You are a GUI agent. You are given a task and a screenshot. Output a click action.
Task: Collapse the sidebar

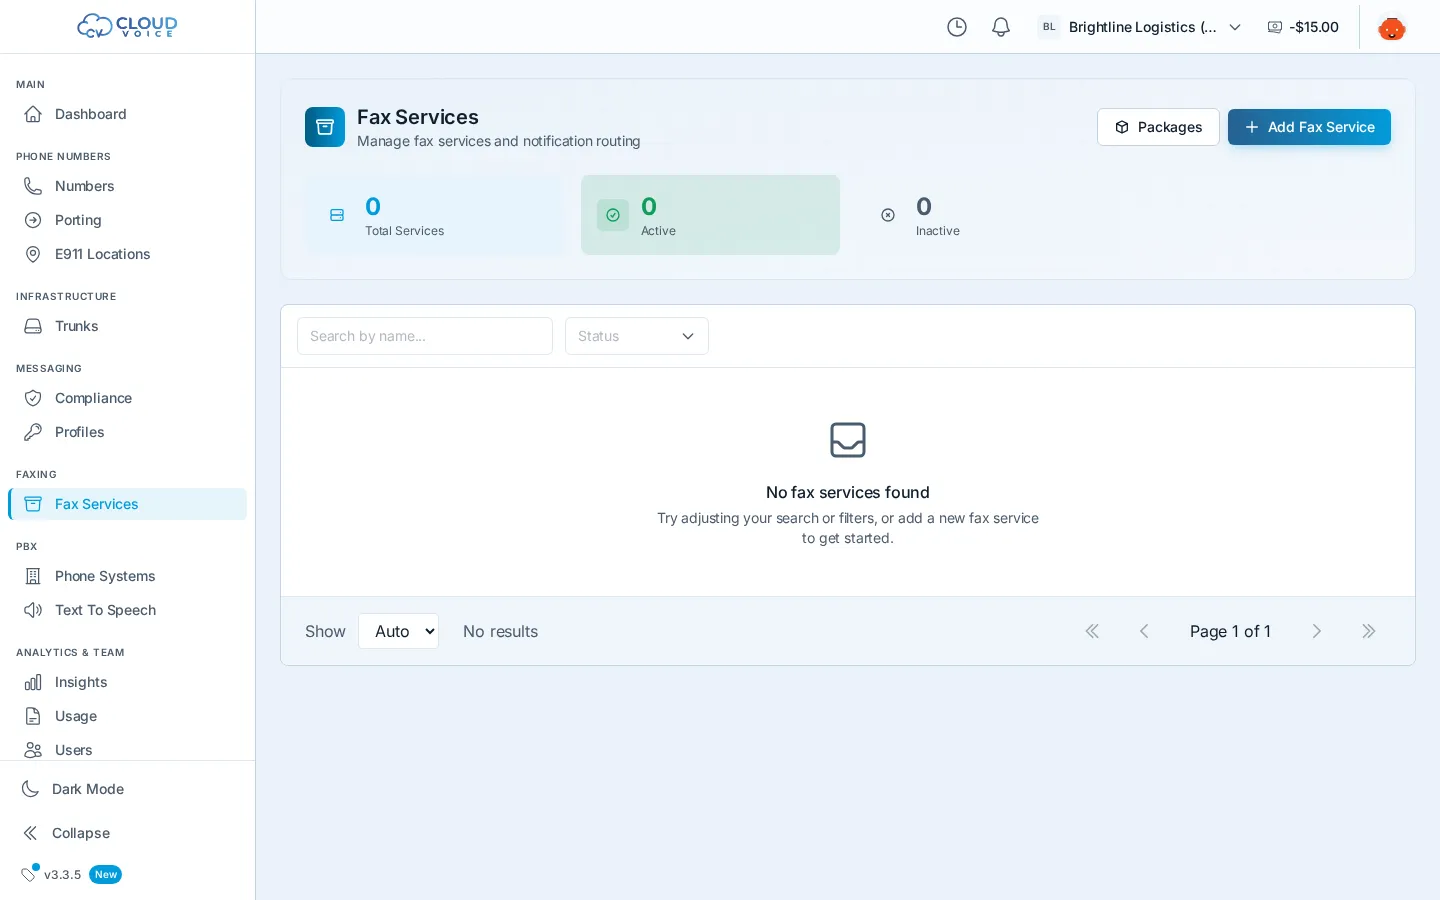point(127,833)
